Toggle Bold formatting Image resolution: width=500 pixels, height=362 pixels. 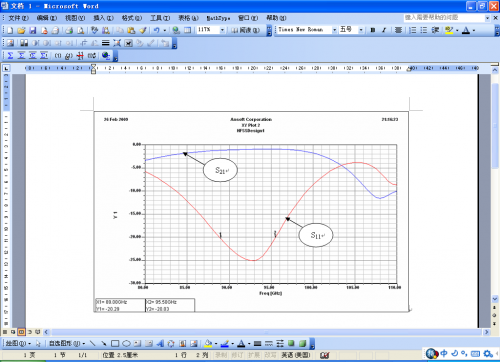click(x=373, y=30)
